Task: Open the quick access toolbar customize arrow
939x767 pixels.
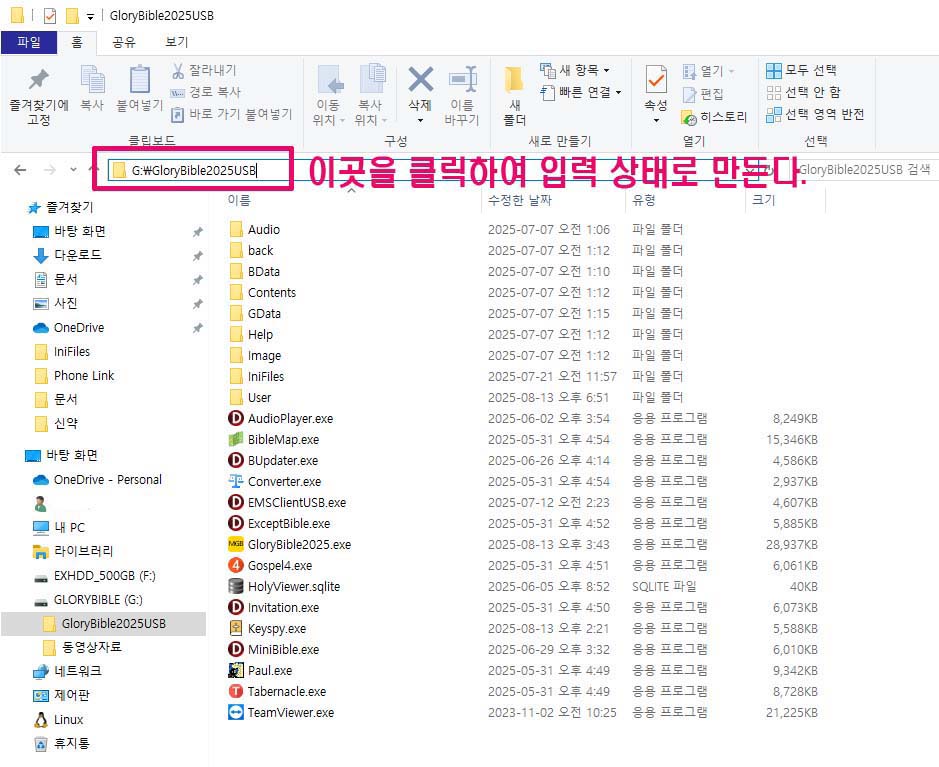Action: (90, 16)
